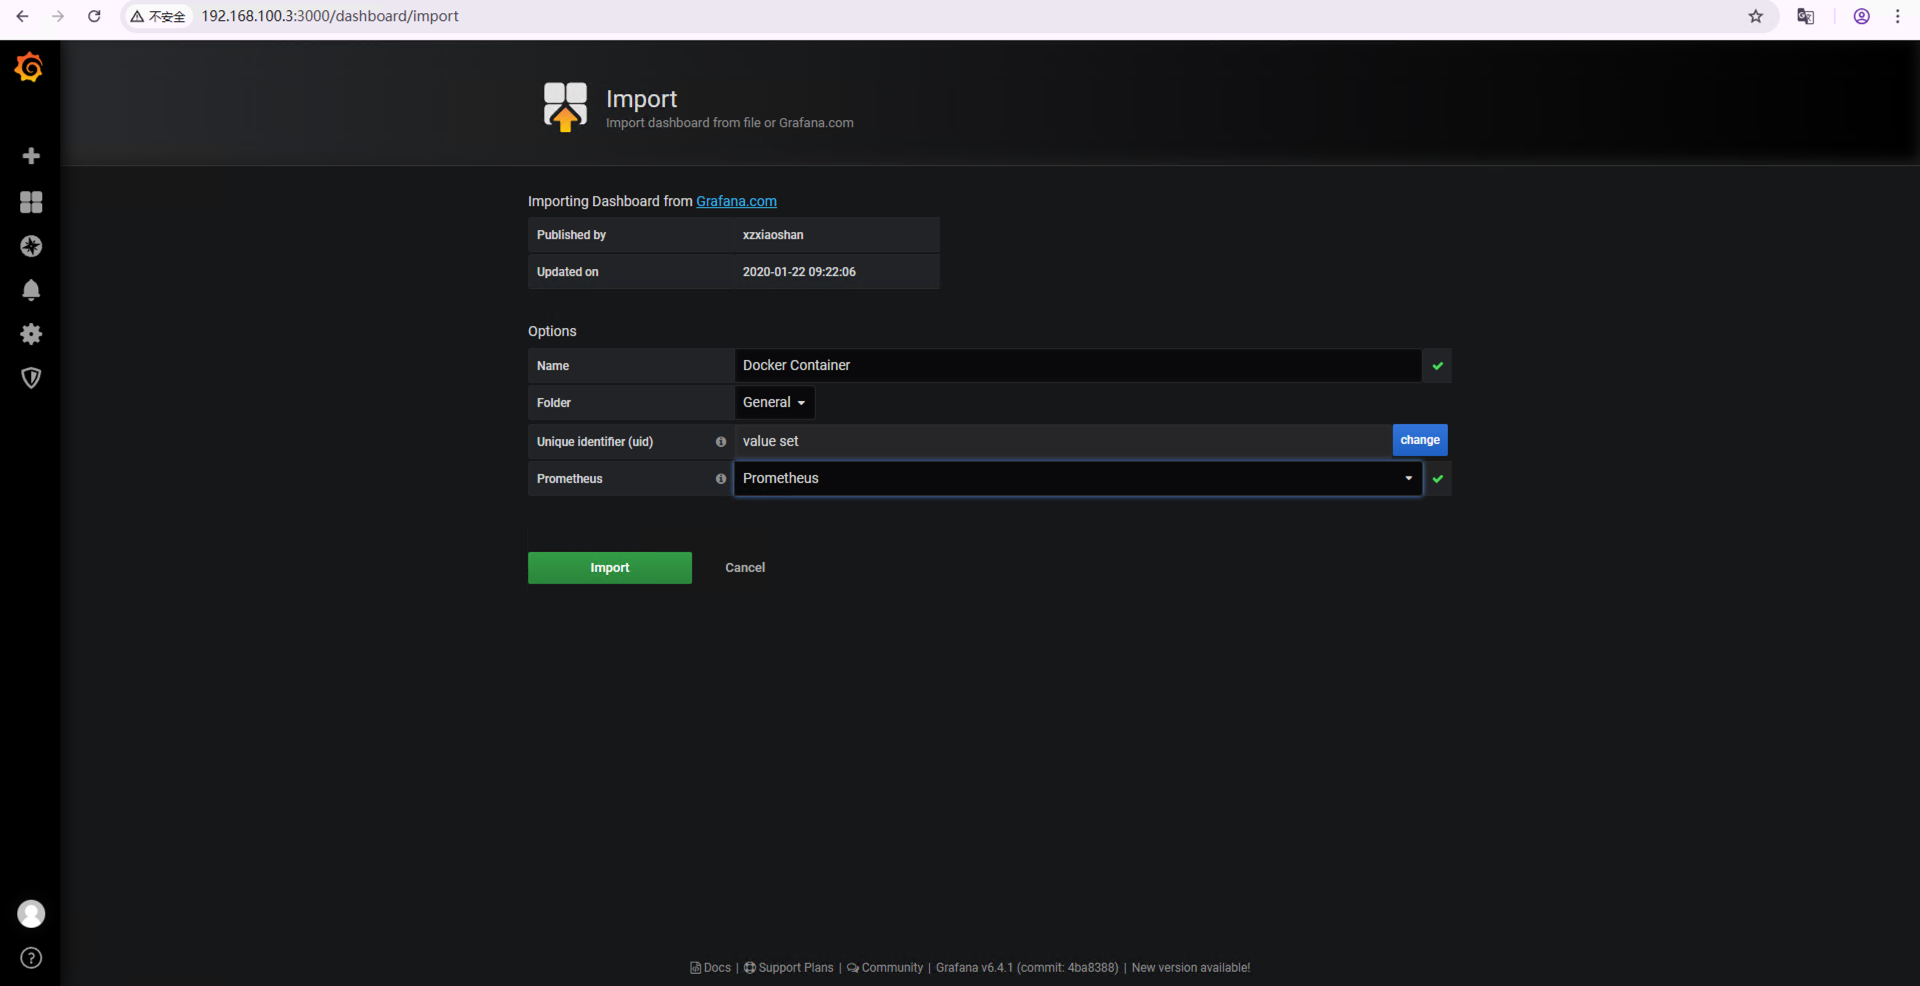Open the Create plus menu in sidebar
The height and width of the screenshot is (986, 1920).
coord(31,156)
